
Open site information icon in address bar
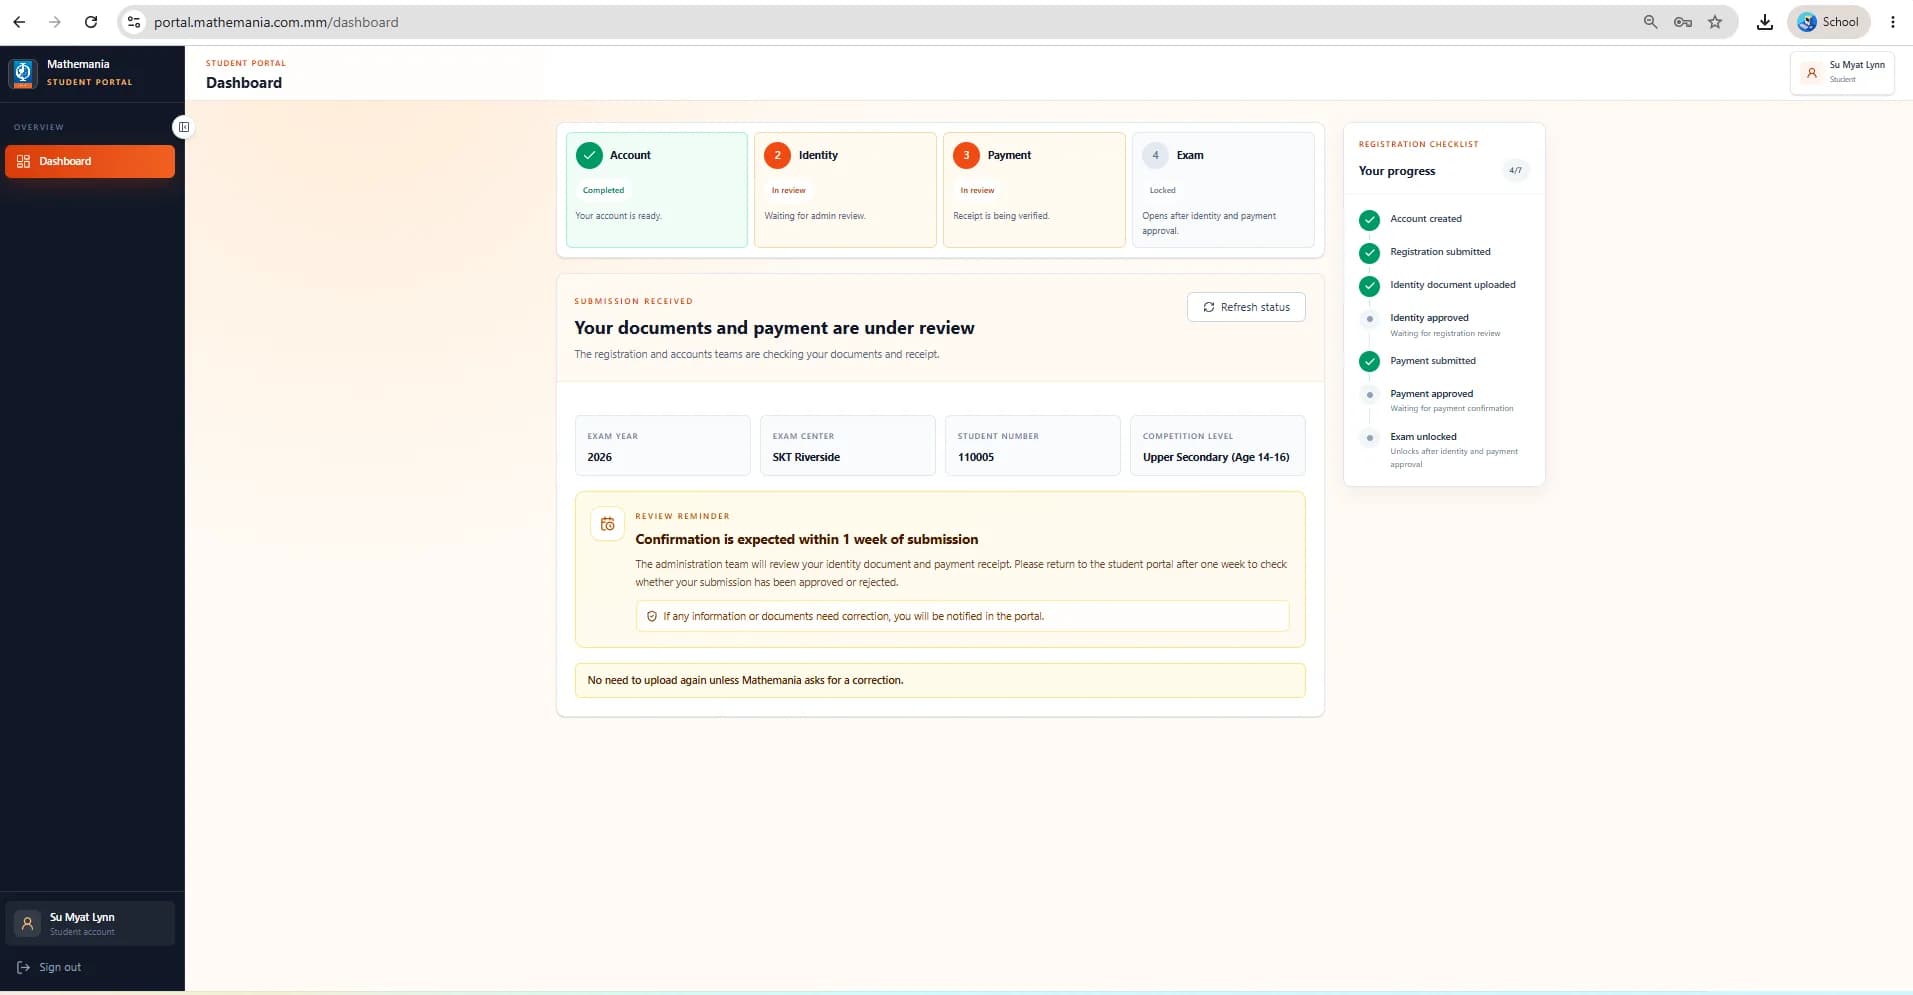(134, 22)
